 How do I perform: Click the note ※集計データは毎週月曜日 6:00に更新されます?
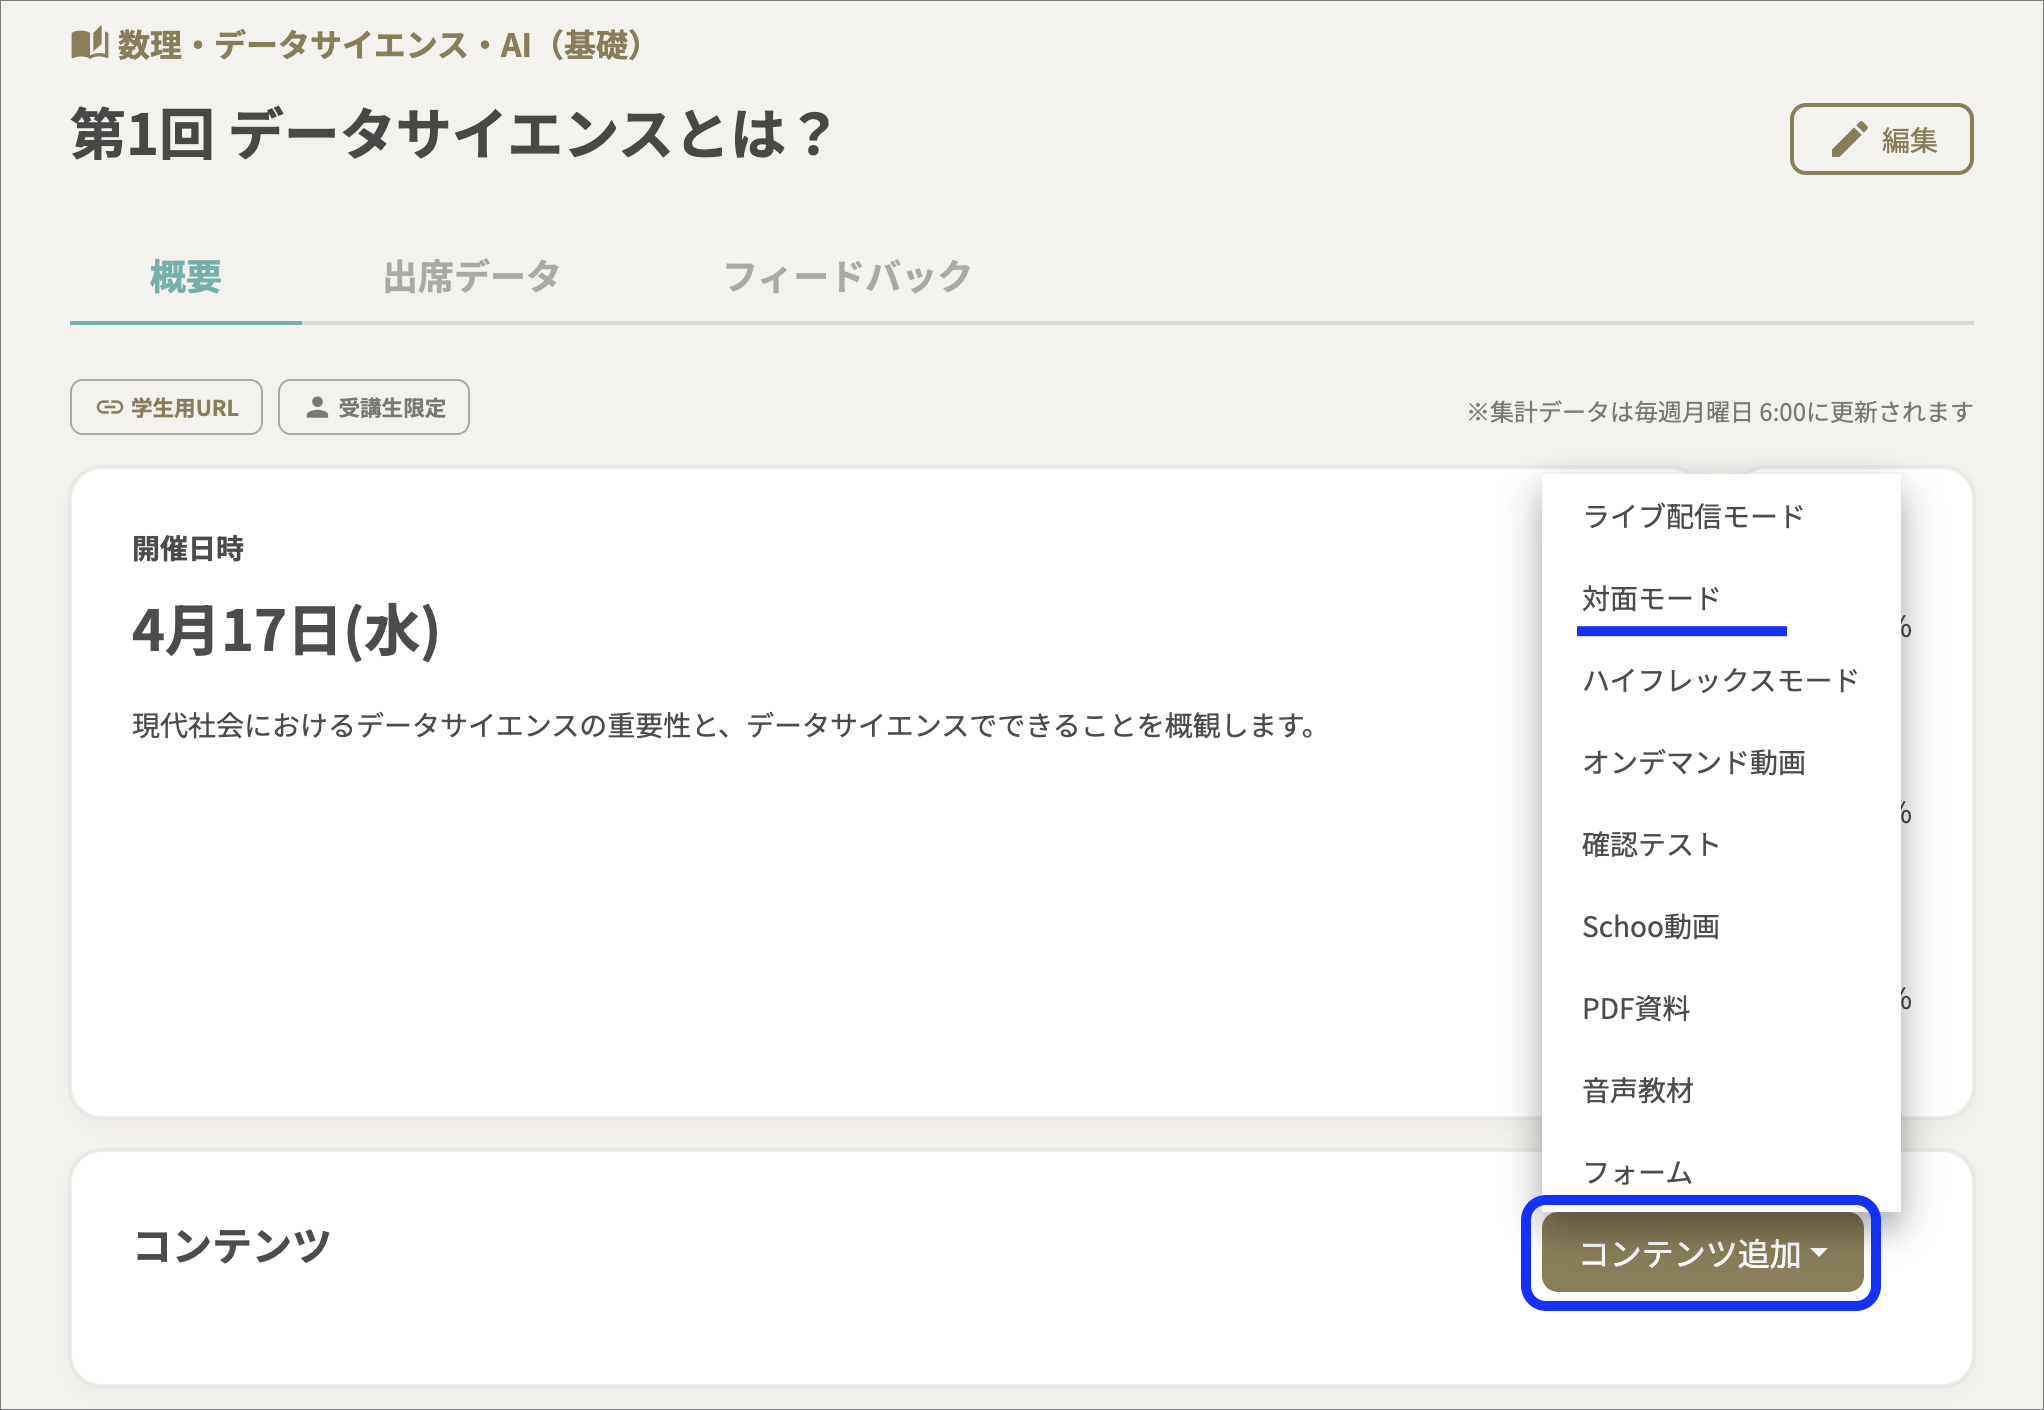1720,411
